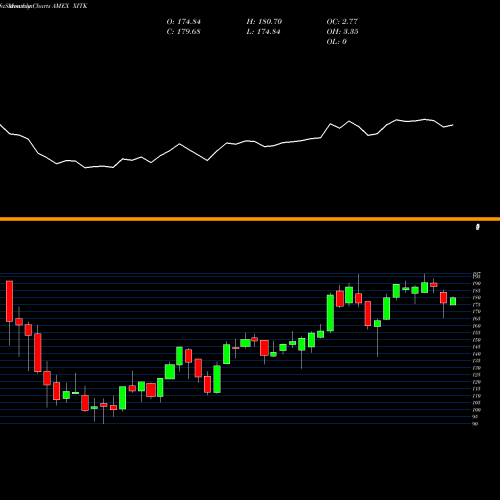This screenshot has width=500, height=500.
Task: Click the '95' price axis label
Action: pyautogui.click(x=476, y=417)
